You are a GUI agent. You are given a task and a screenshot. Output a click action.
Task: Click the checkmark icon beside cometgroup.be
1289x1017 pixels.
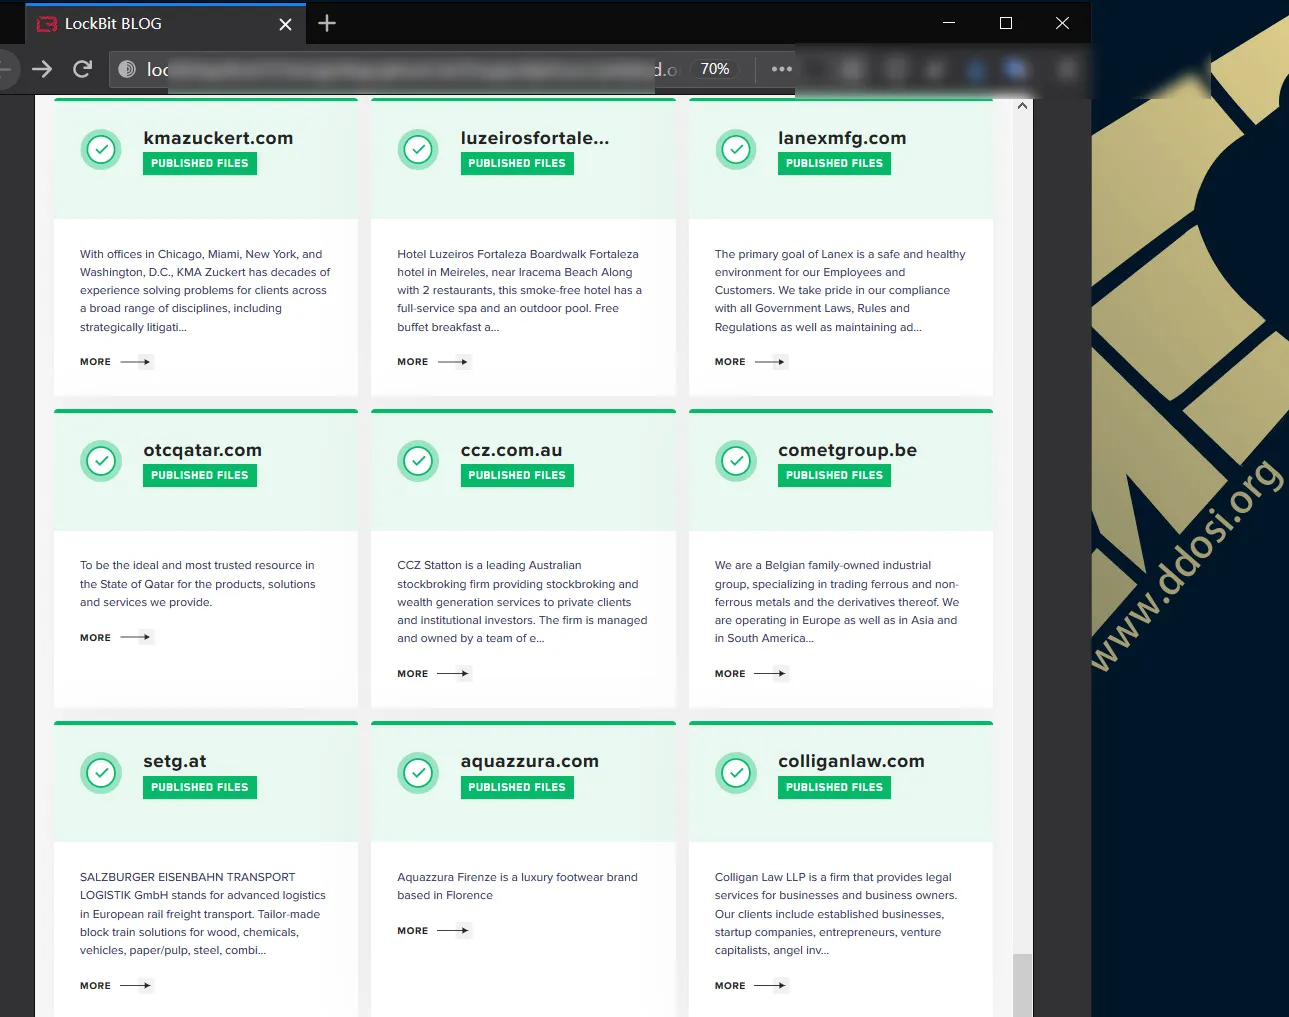point(736,461)
